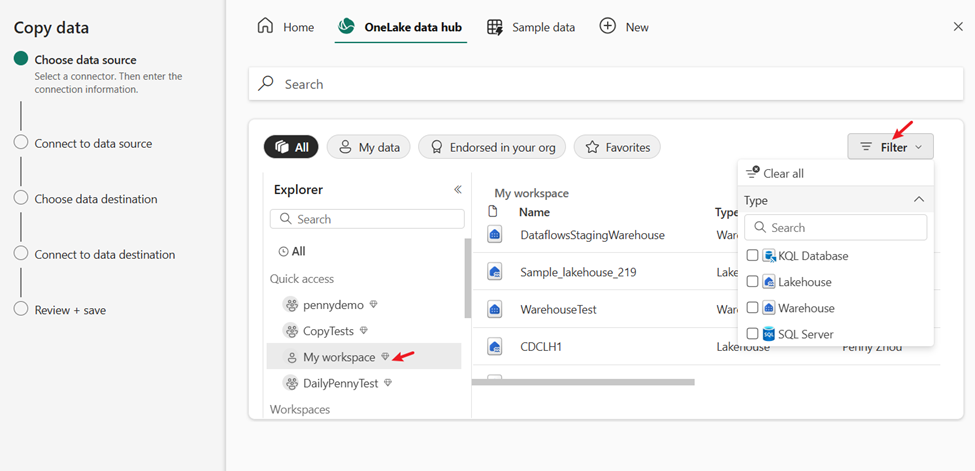The image size is (975, 471).
Task: Open the Home tab
Action: 285,27
